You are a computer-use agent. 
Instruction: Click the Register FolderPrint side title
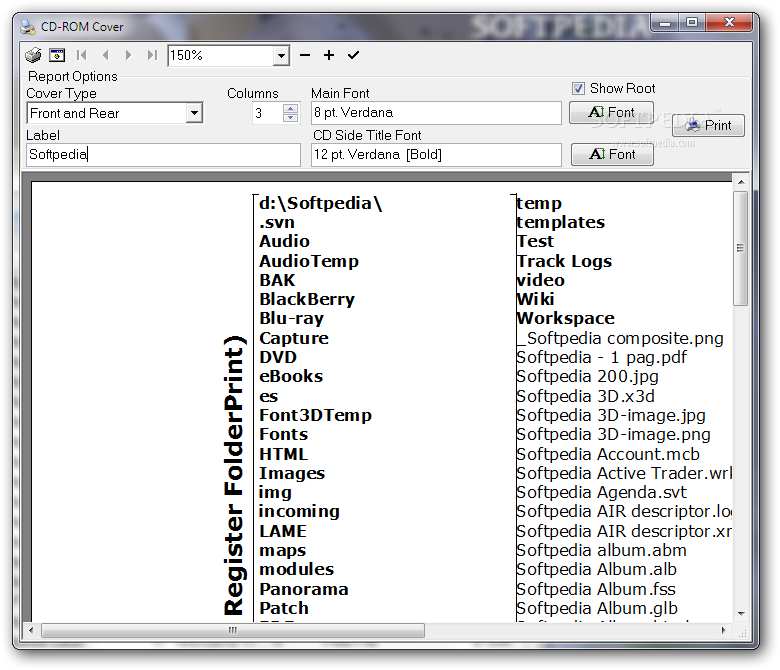coord(234,476)
